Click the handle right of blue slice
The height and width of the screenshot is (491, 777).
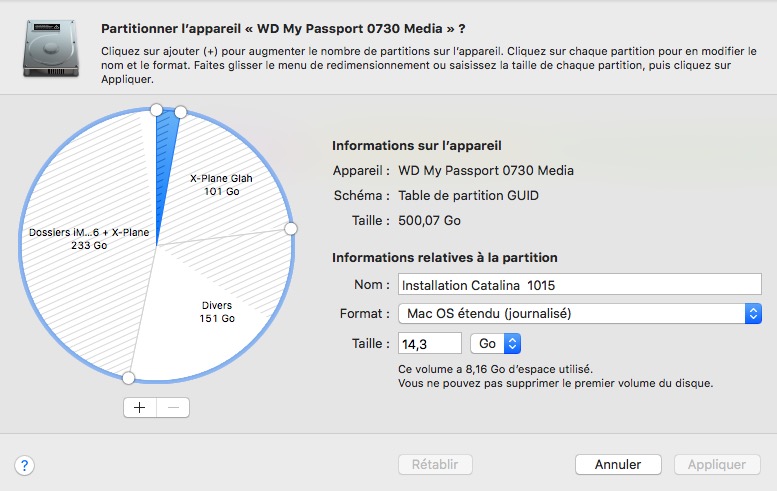pos(181,112)
